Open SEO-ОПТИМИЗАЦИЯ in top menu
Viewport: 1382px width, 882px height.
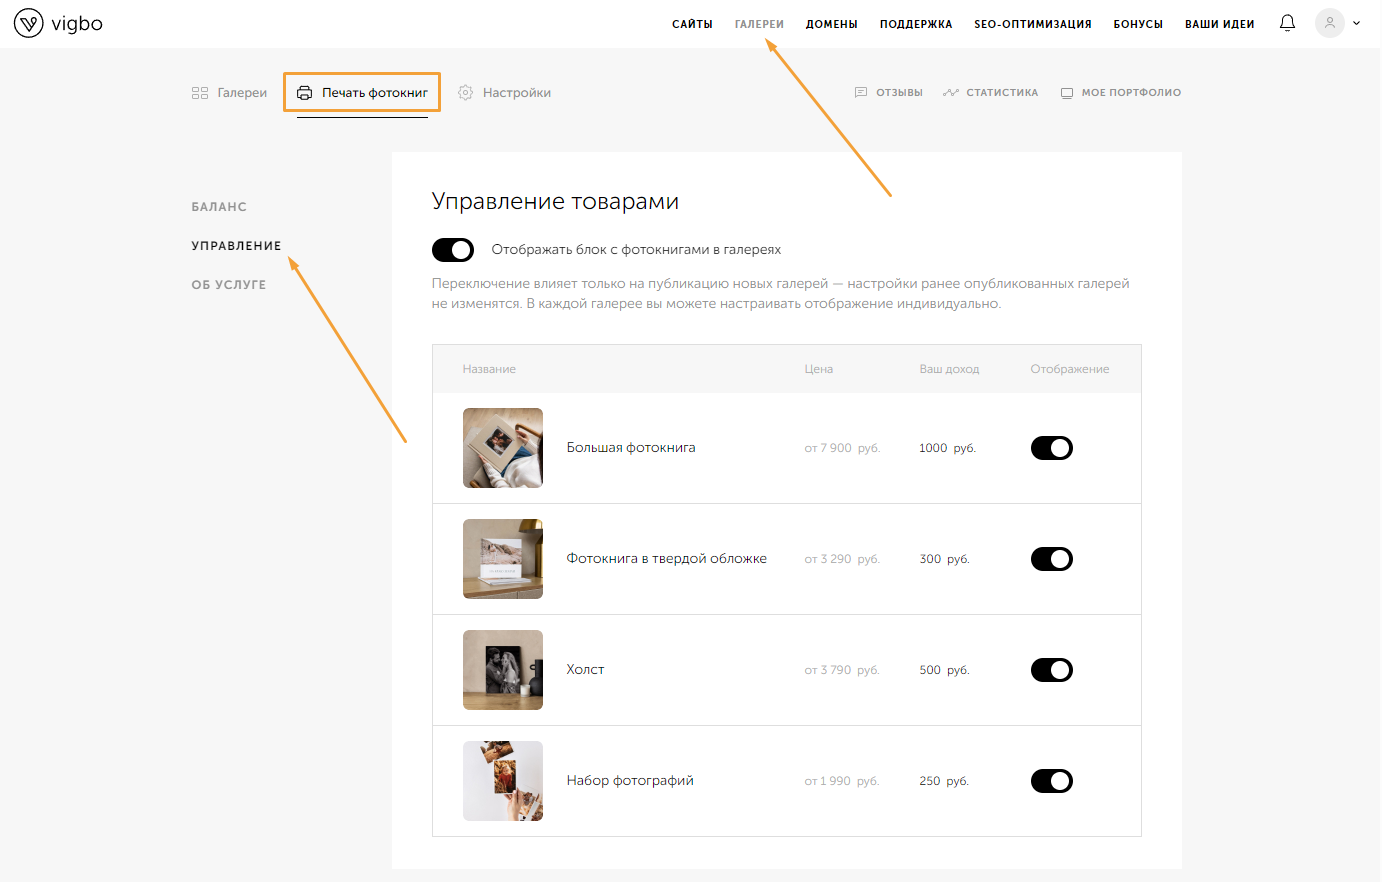click(1033, 24)
